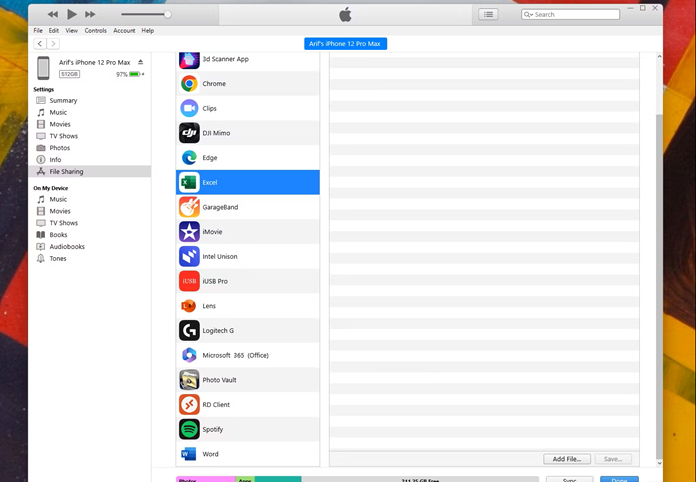Select the iMovie app icon

(x=189, y=232)
